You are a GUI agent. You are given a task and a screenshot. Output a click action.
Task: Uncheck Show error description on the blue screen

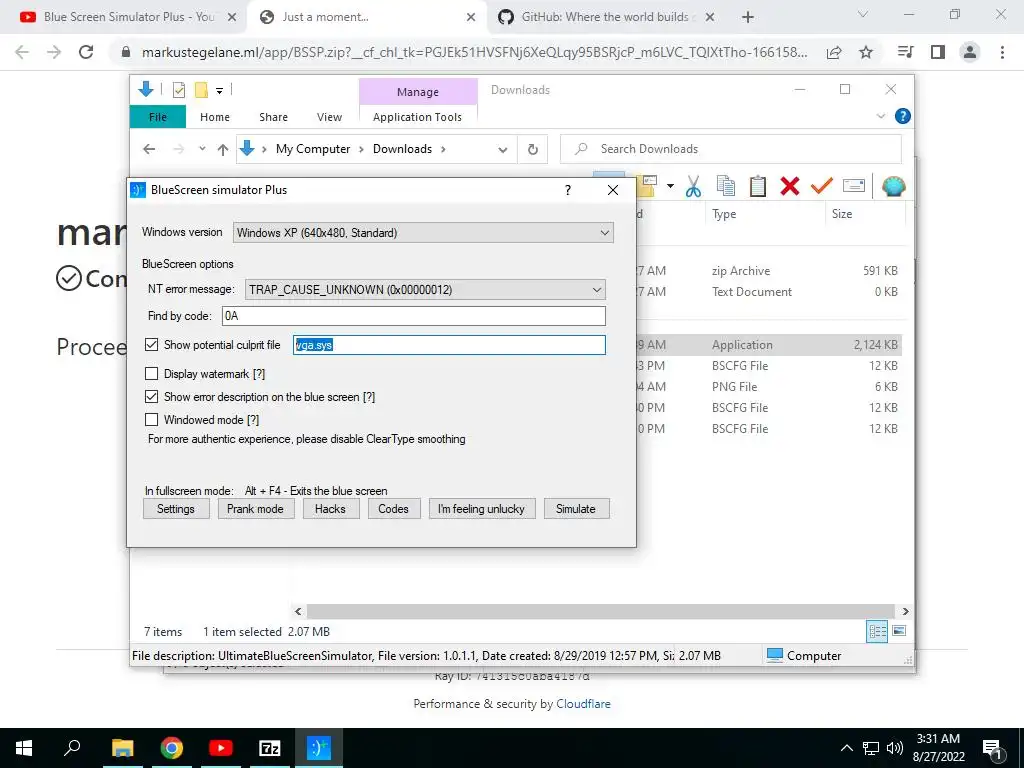[152, 396]
